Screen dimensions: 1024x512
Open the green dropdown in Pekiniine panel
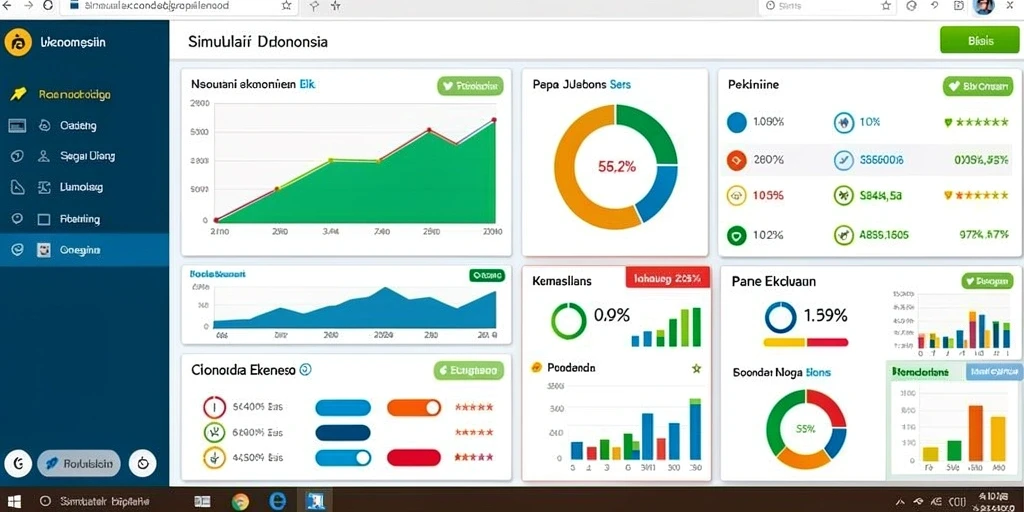982,86
